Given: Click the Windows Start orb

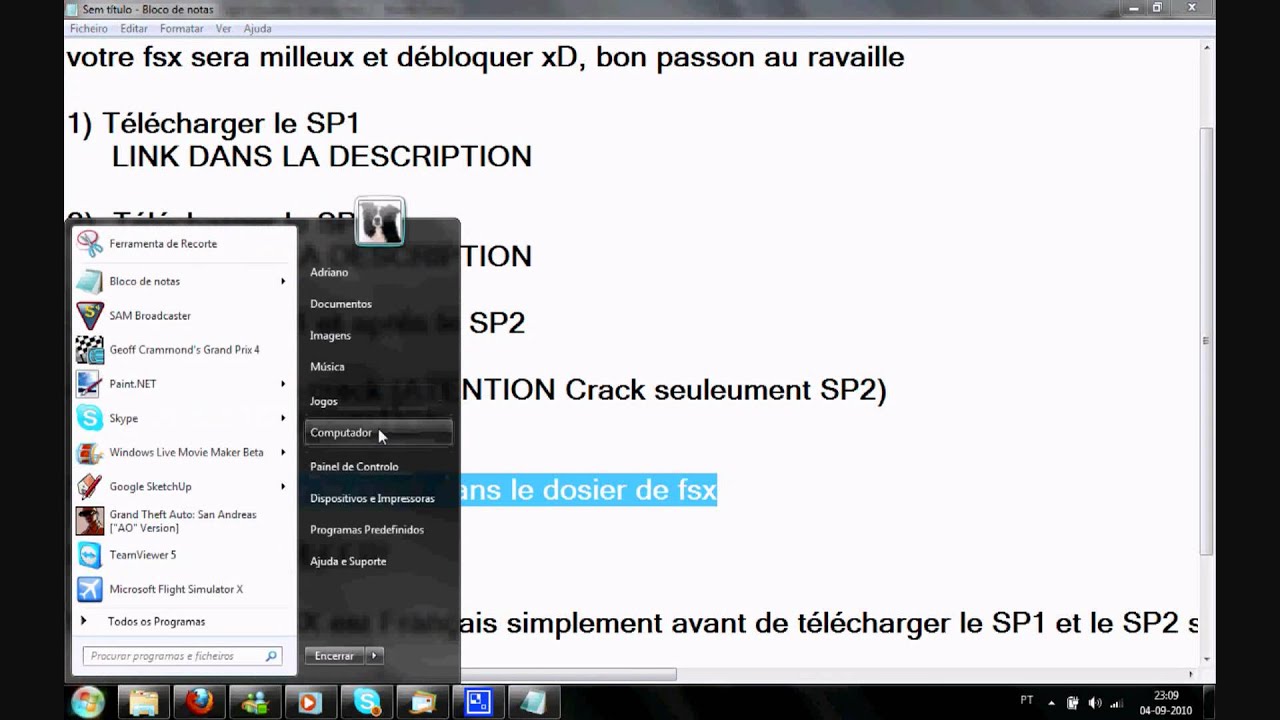Looking at the screenshot, I should (87, 702).
